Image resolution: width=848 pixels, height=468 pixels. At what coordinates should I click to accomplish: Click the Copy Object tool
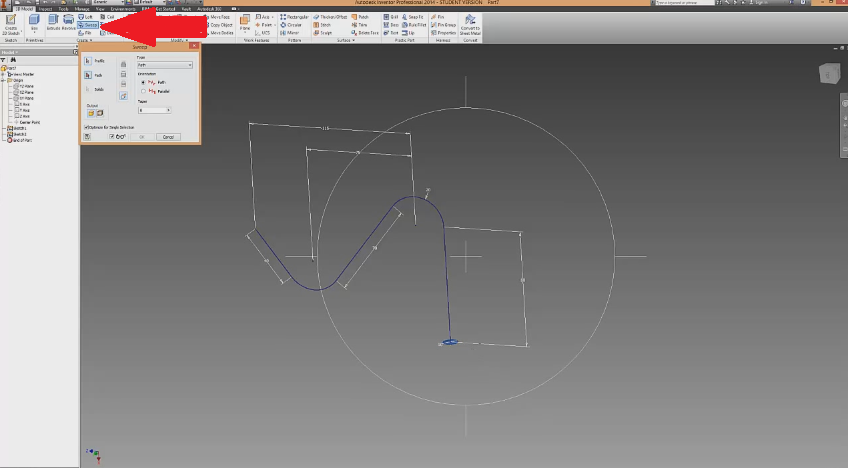(220, 25)
